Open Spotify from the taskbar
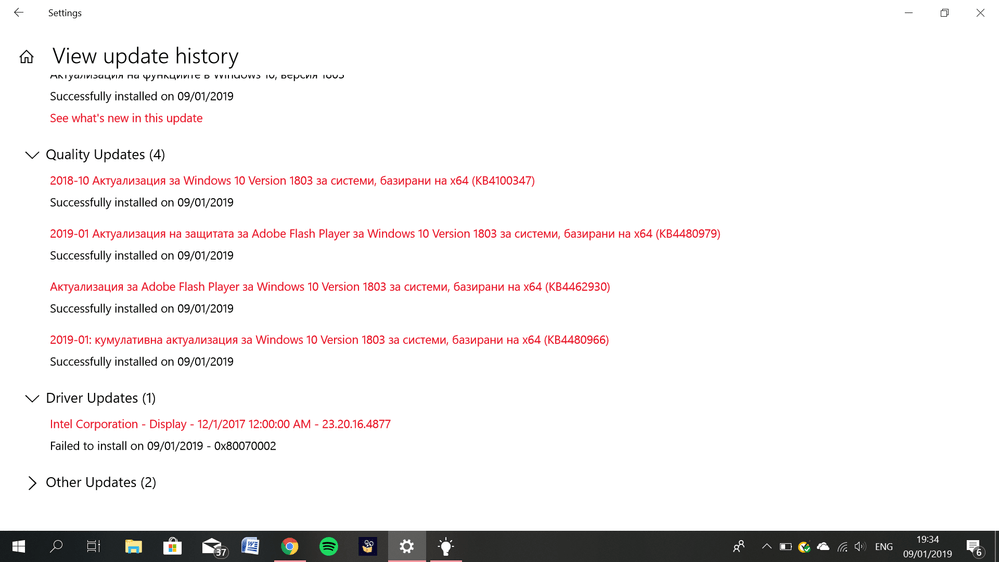Viewport: 999px width, 562px height. click(329, 547)
